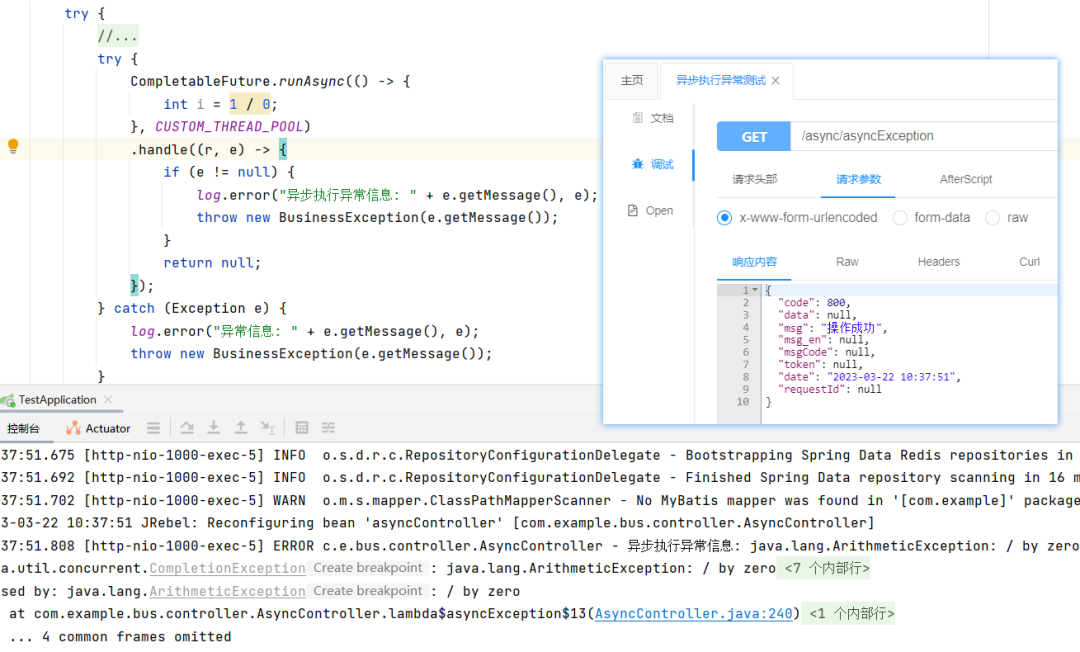The height and width of the screenshot is (652, 1080).
Task: Click the "JRebel: Reconfiguring bean" log line
Action: point(437,523)
